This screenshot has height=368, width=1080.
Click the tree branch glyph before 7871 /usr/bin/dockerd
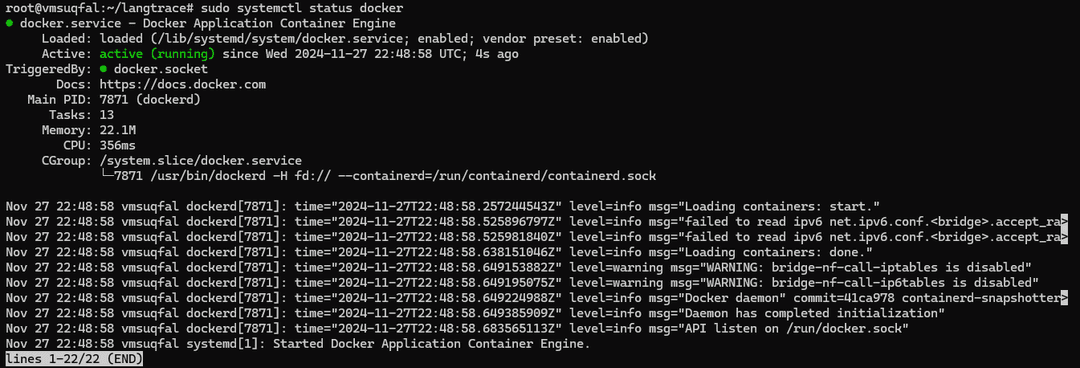(107, 176)
